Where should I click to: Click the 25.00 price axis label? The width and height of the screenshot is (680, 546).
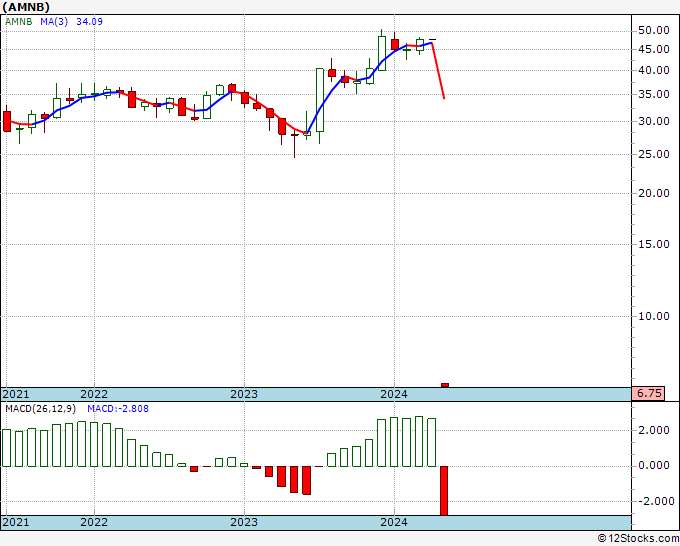[654, 154]
